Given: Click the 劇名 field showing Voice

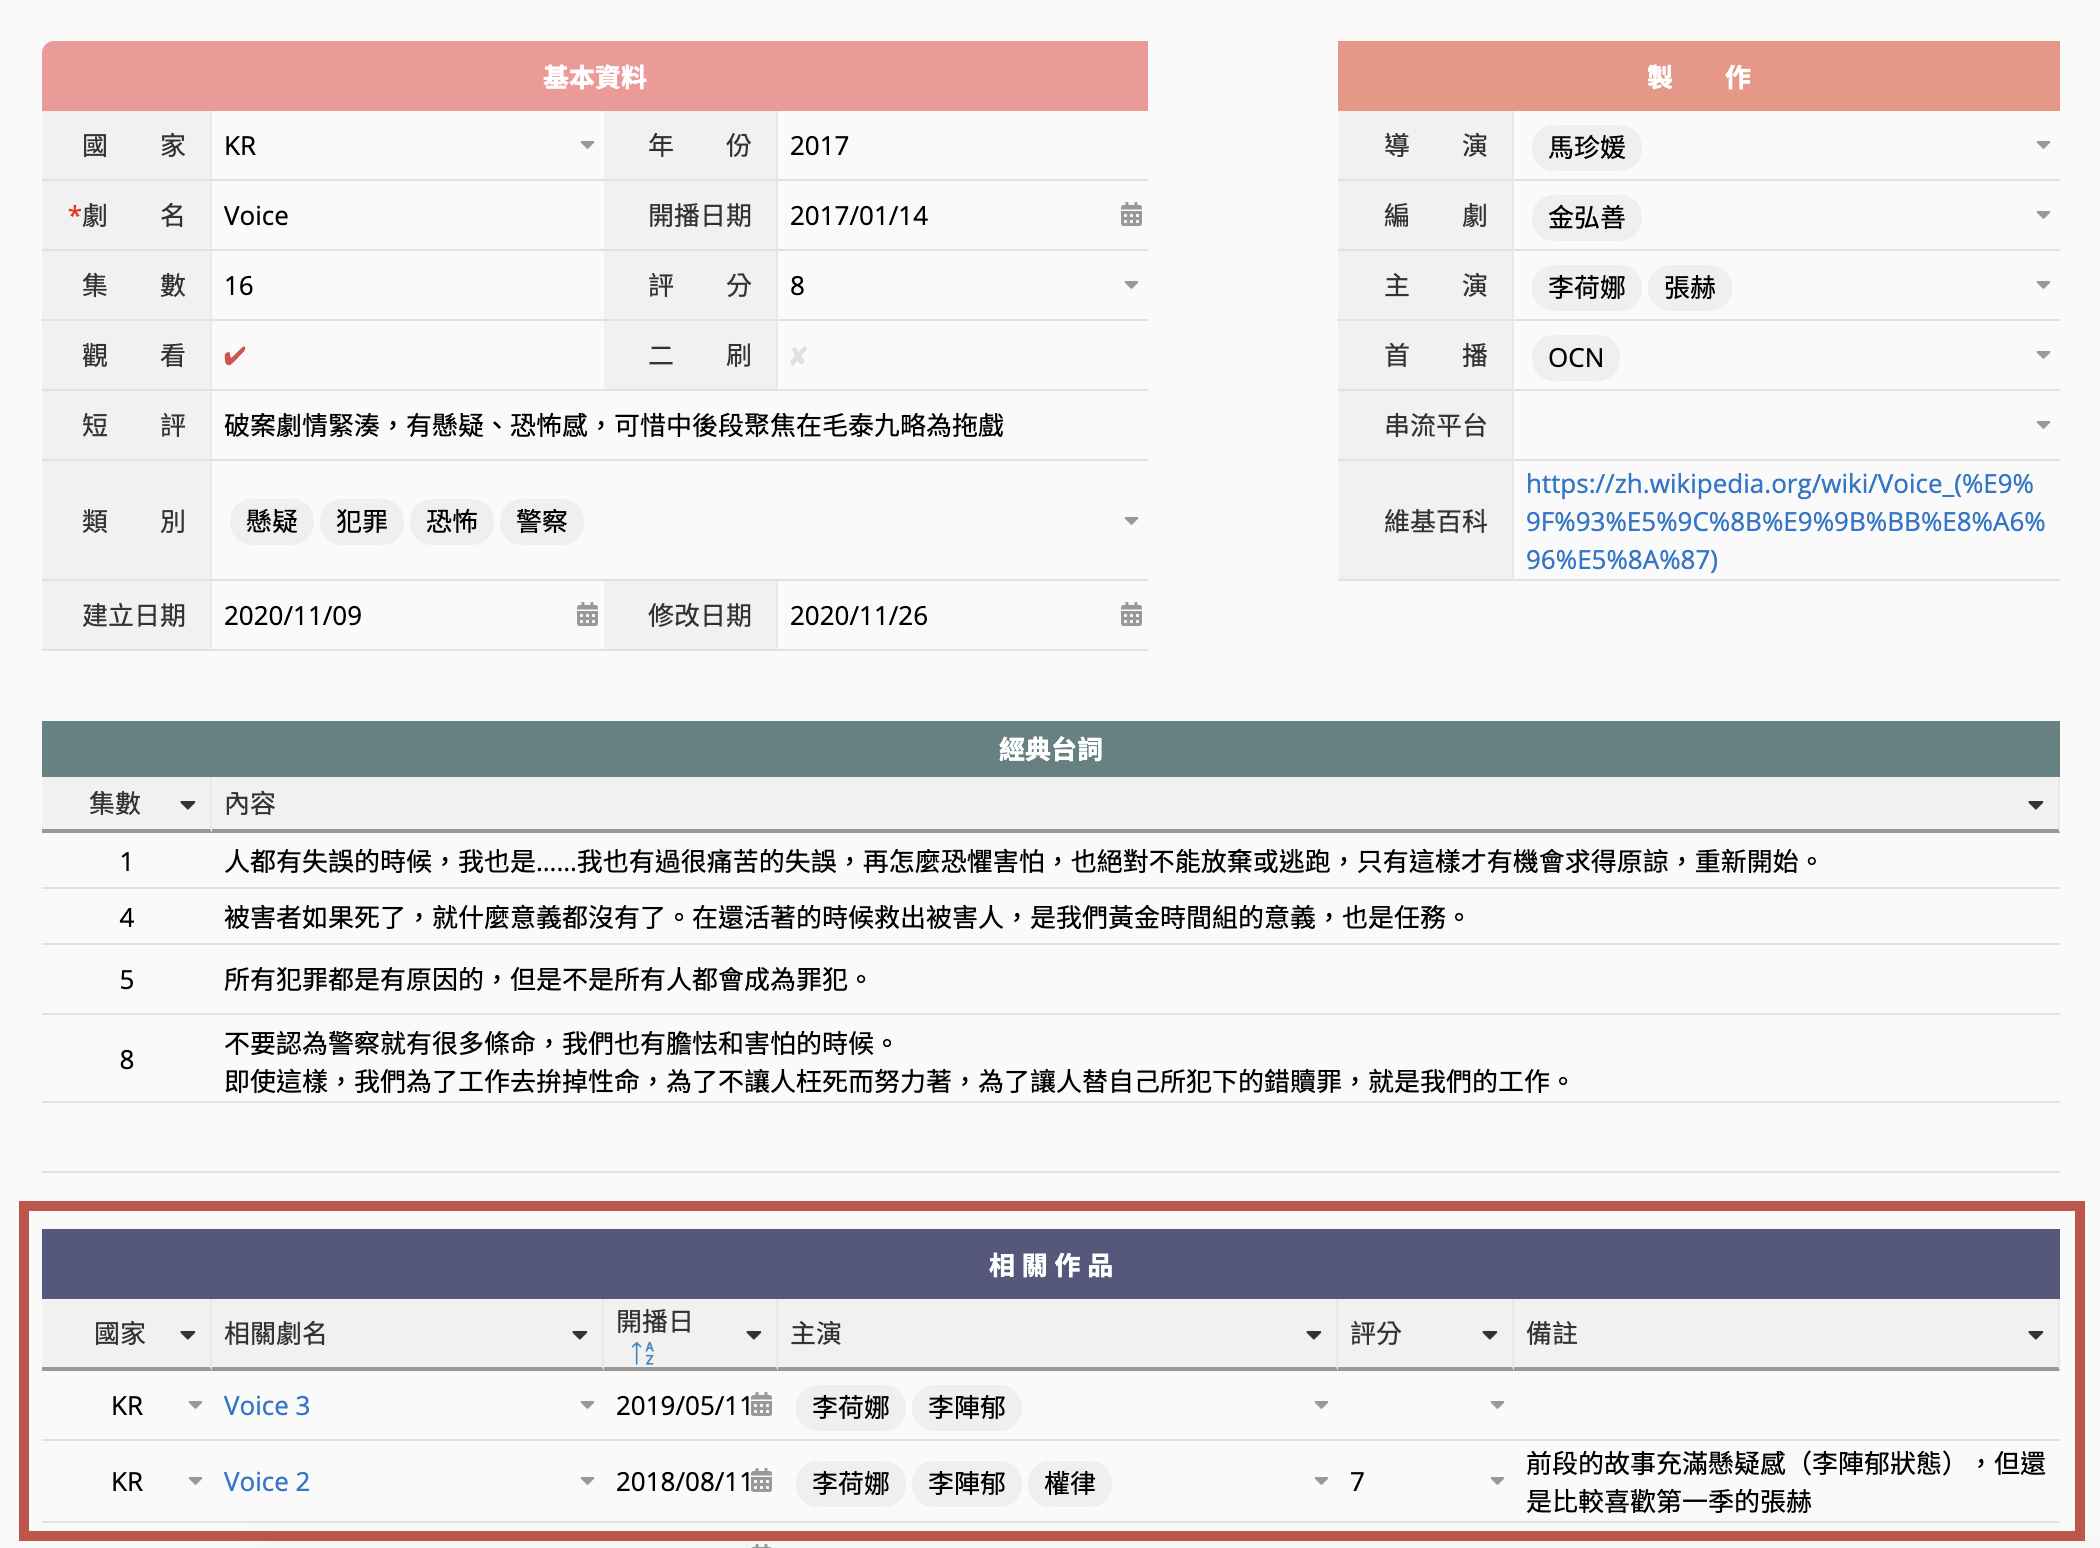Looking at the screenshot, I should click(407, 216).
